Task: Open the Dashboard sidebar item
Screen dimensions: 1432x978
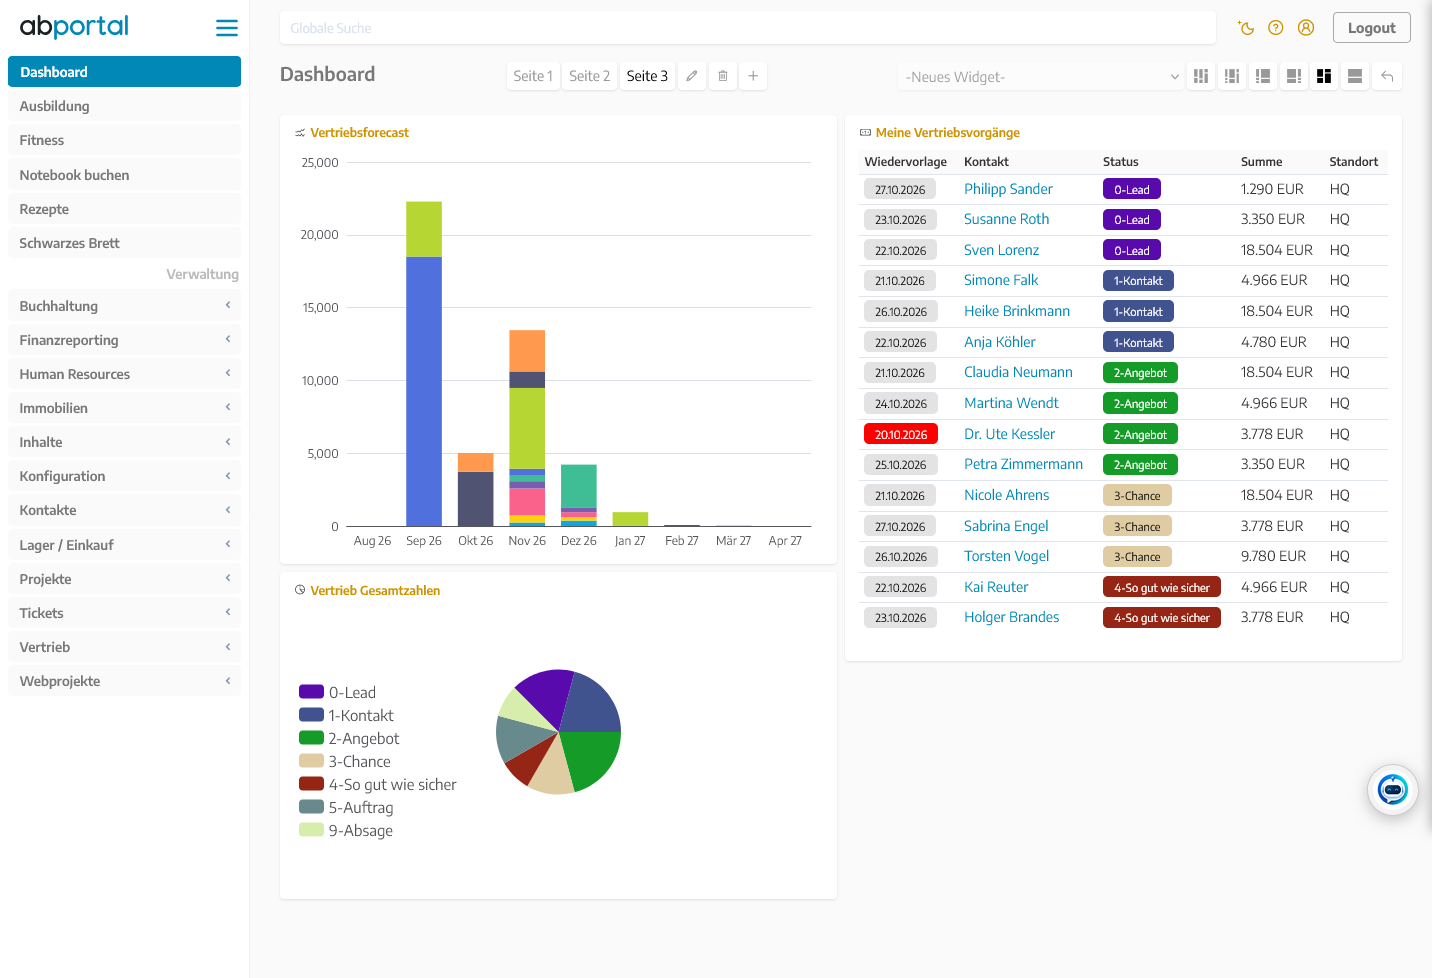Action: pos(124,72)
